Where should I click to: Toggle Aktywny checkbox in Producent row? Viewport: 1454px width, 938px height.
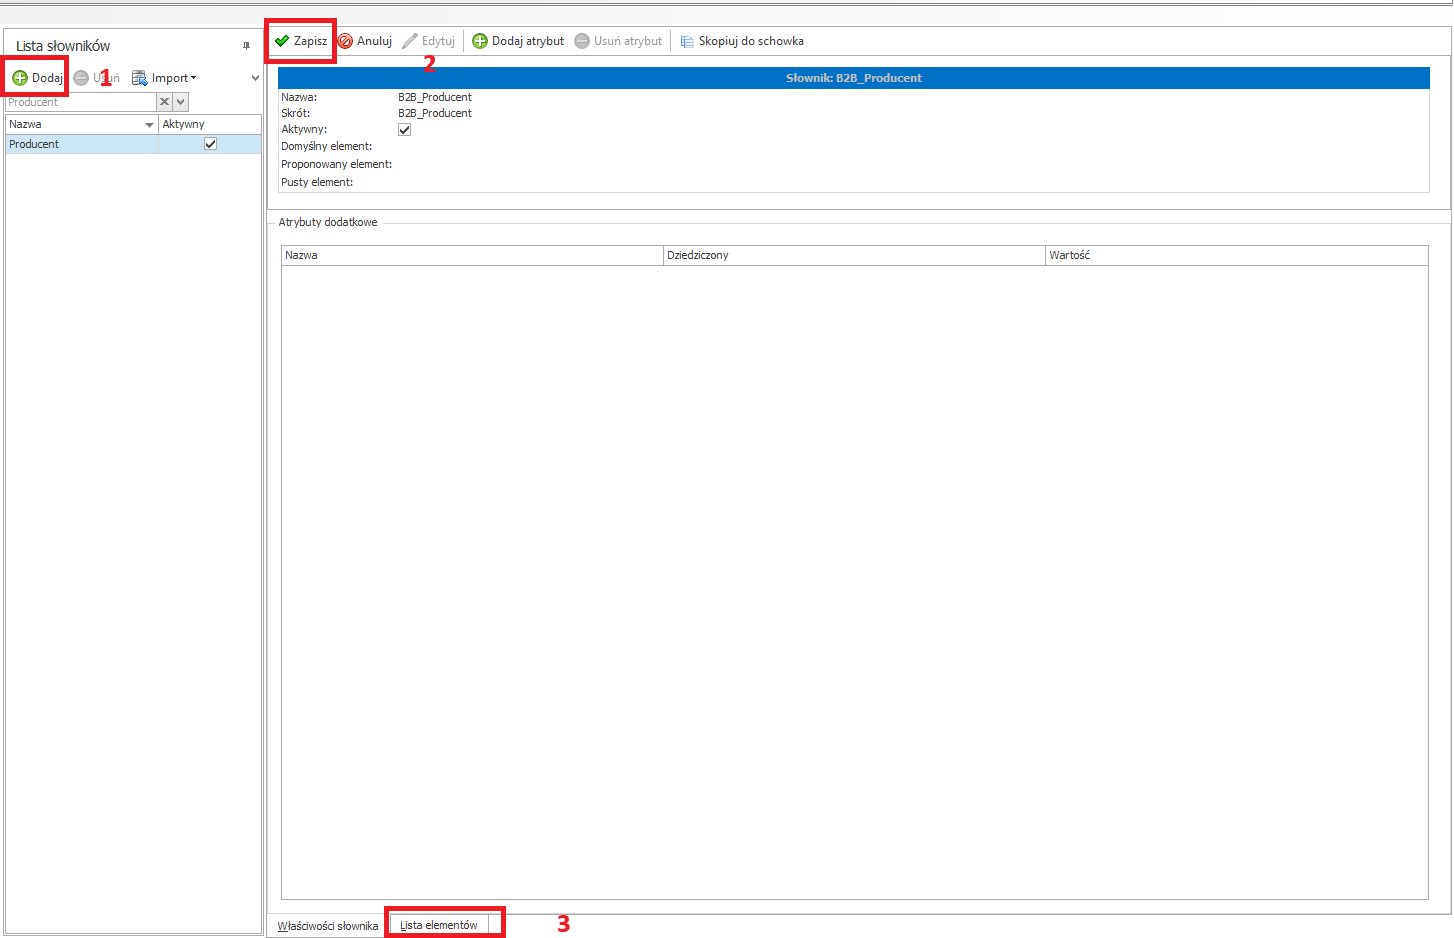(x=210, y=144)
